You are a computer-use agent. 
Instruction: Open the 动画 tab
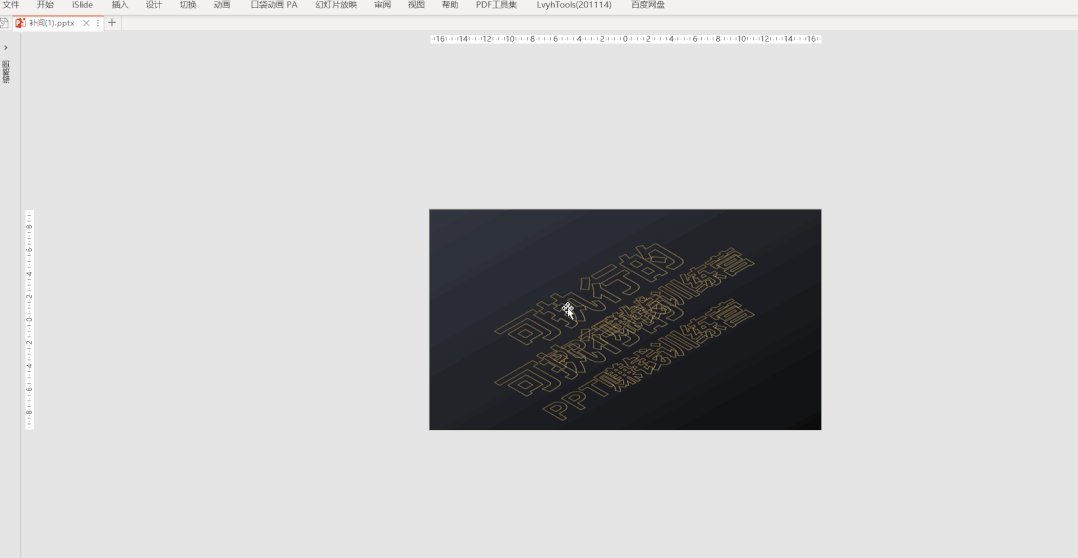click(221, 5)
